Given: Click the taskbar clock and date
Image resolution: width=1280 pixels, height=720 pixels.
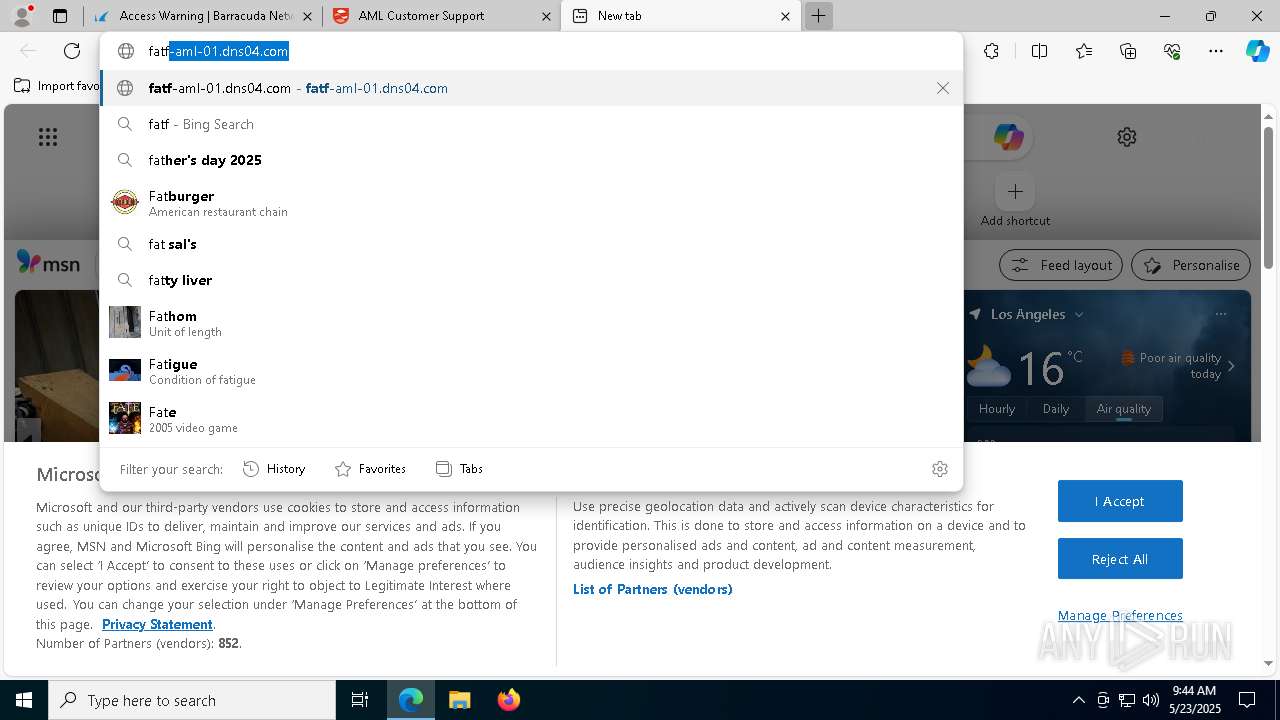Looking at the screenshot, I should point(1194,700).
